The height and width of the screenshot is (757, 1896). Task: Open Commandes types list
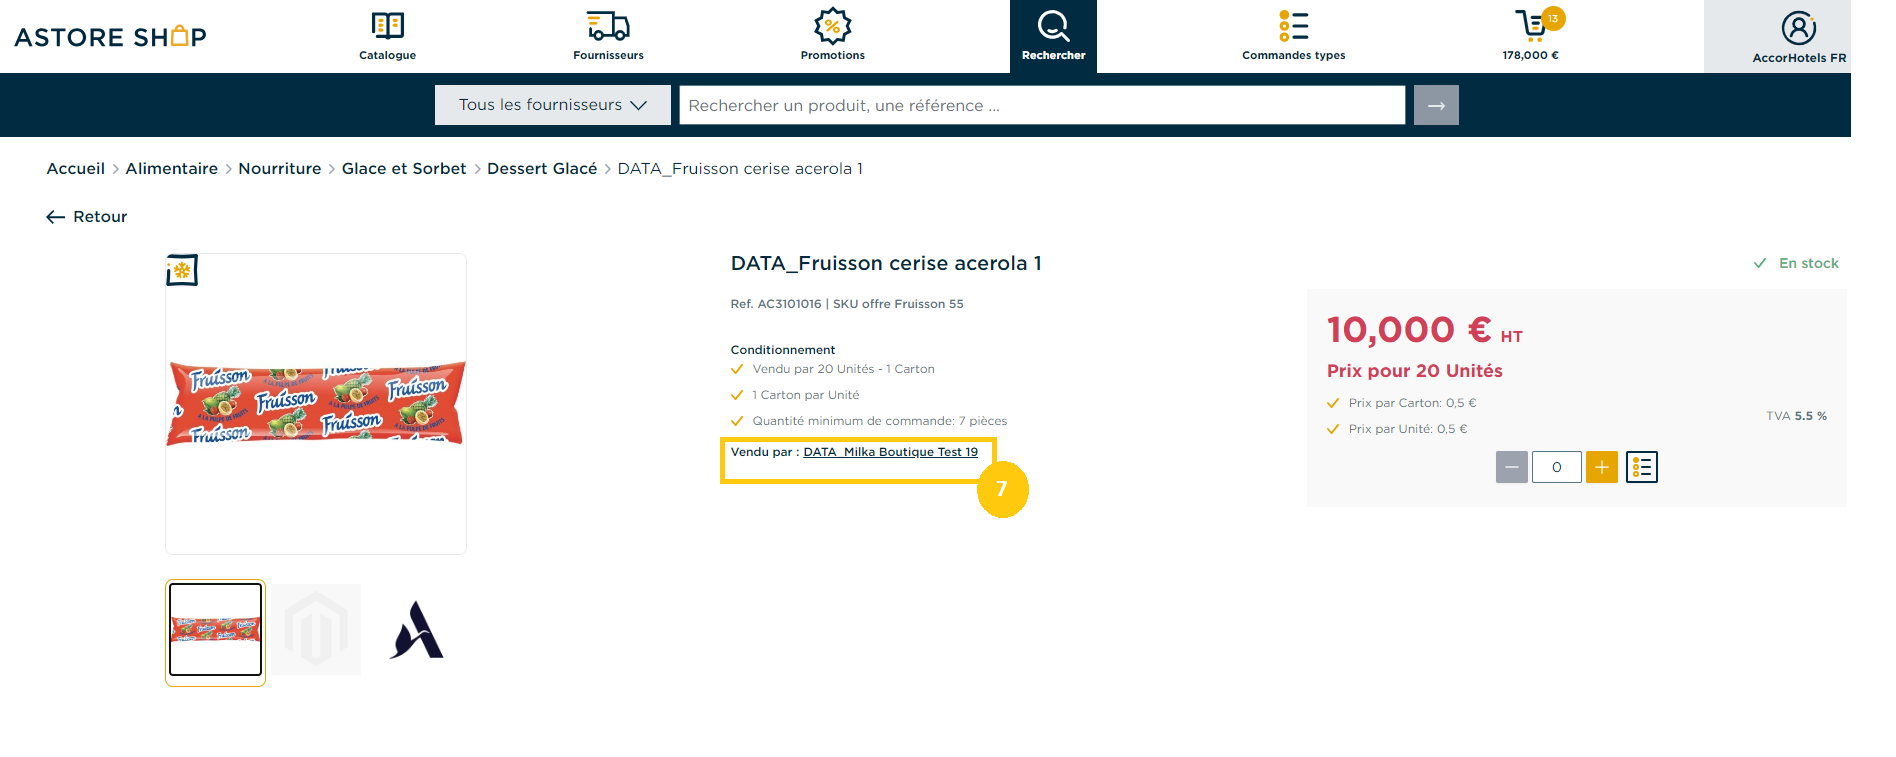(1293, 36)
